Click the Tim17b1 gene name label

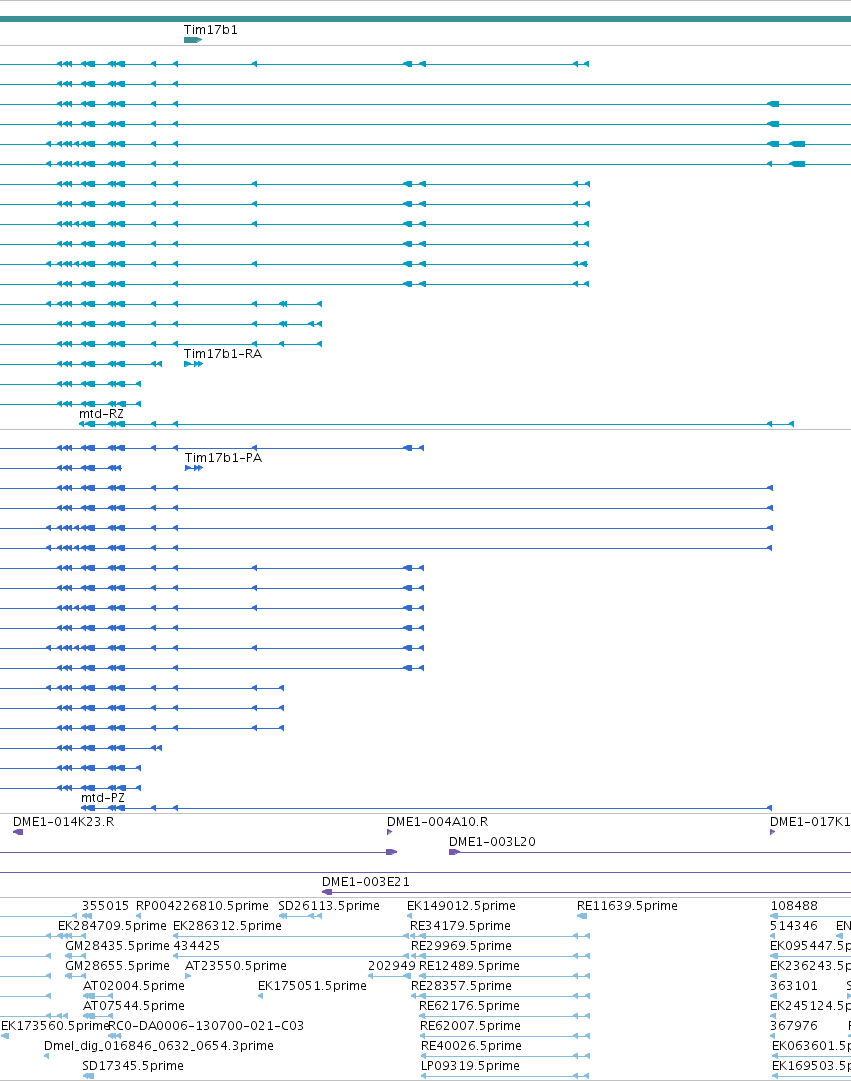click(x=210, y=30)
